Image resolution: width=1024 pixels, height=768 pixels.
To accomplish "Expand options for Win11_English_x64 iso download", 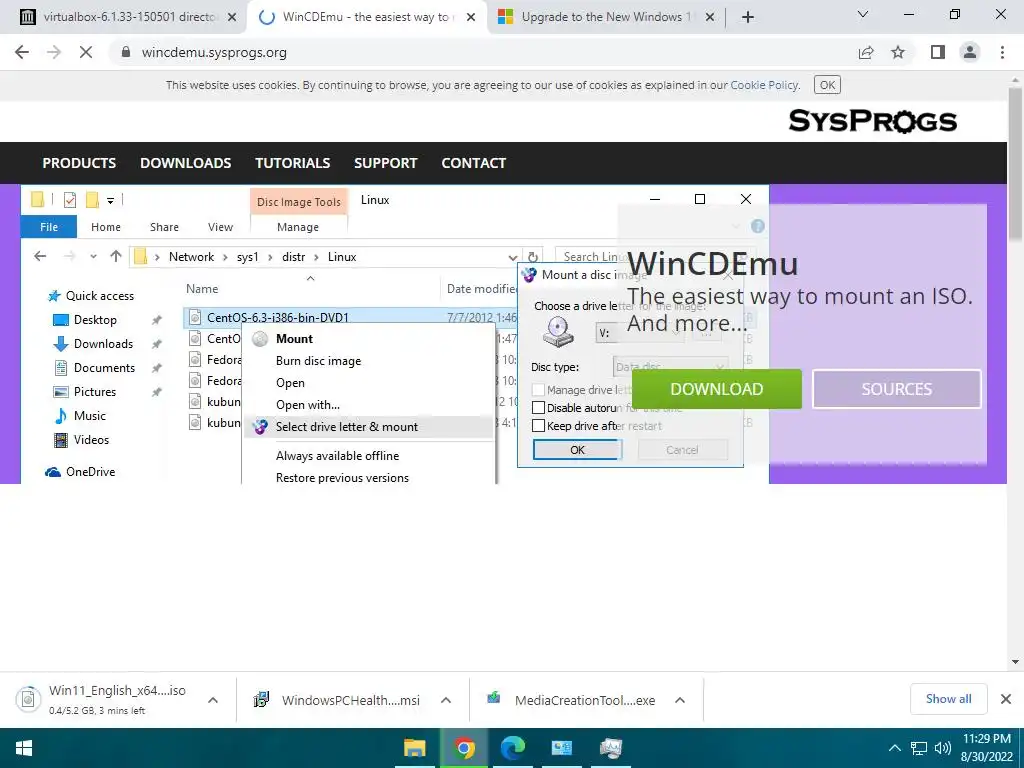I will click(213, 700).
